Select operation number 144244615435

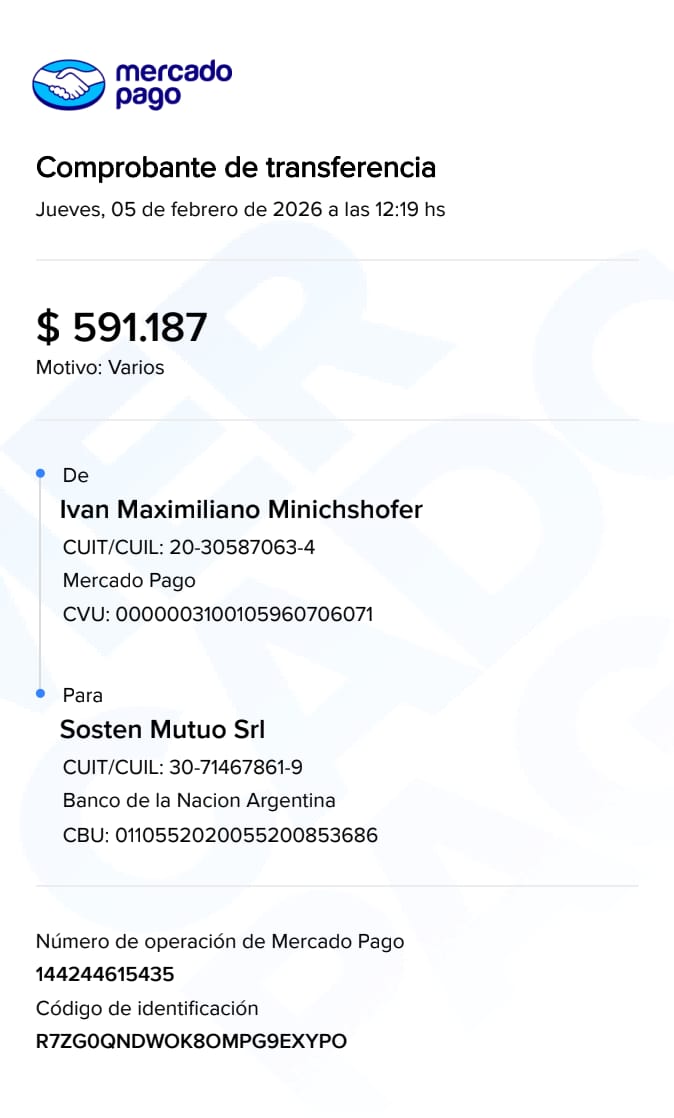click(105, 974)
